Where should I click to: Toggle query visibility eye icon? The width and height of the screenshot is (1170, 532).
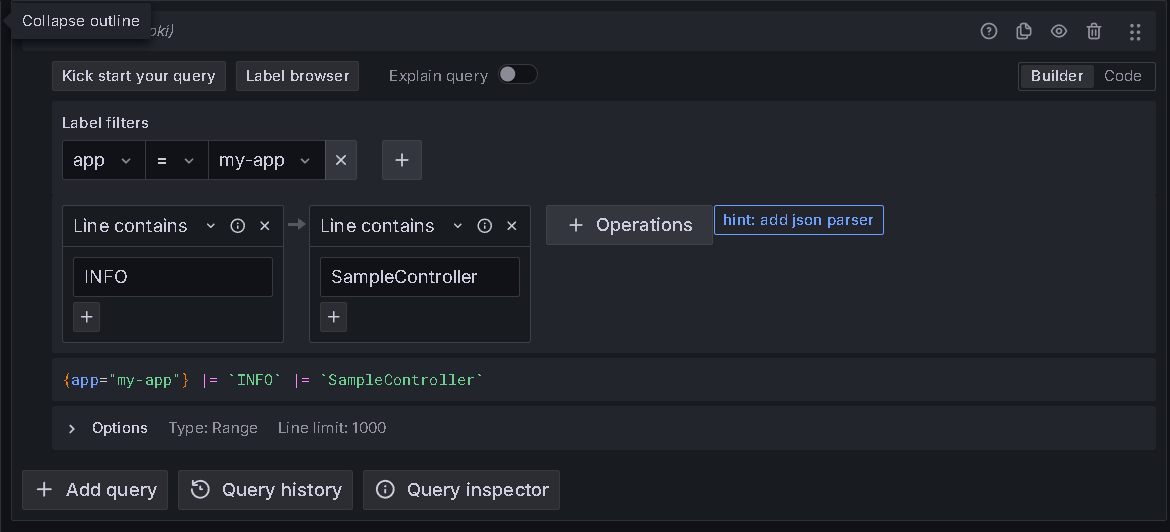(1059, 31)
